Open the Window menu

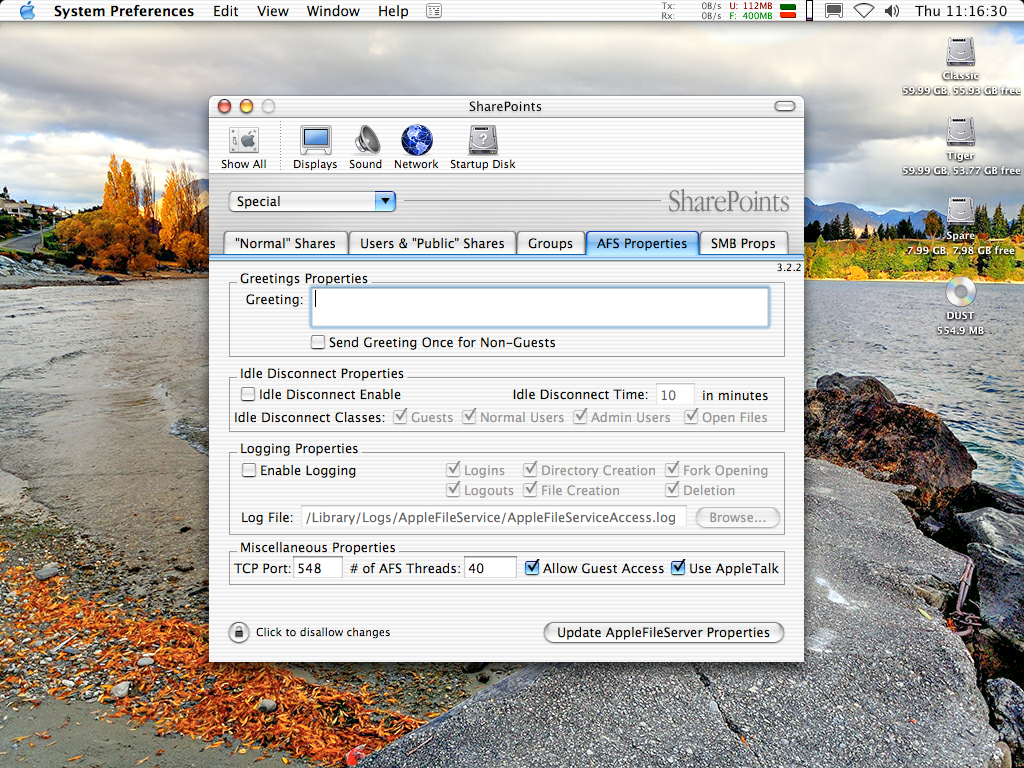pyautogui.click(x=333, y=11)
